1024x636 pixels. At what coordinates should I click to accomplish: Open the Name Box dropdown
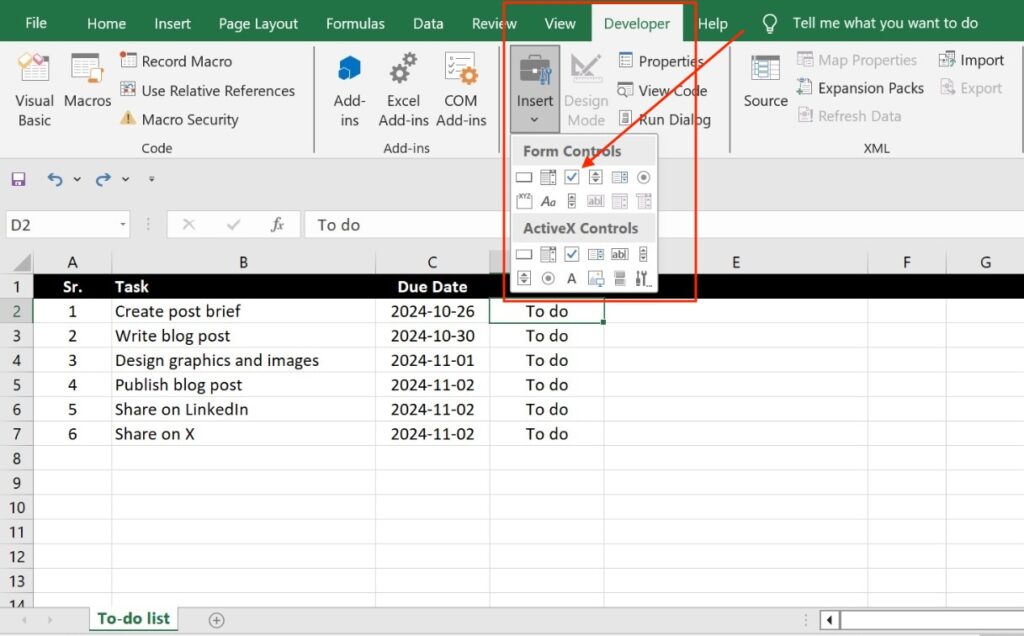click(124, 226)
